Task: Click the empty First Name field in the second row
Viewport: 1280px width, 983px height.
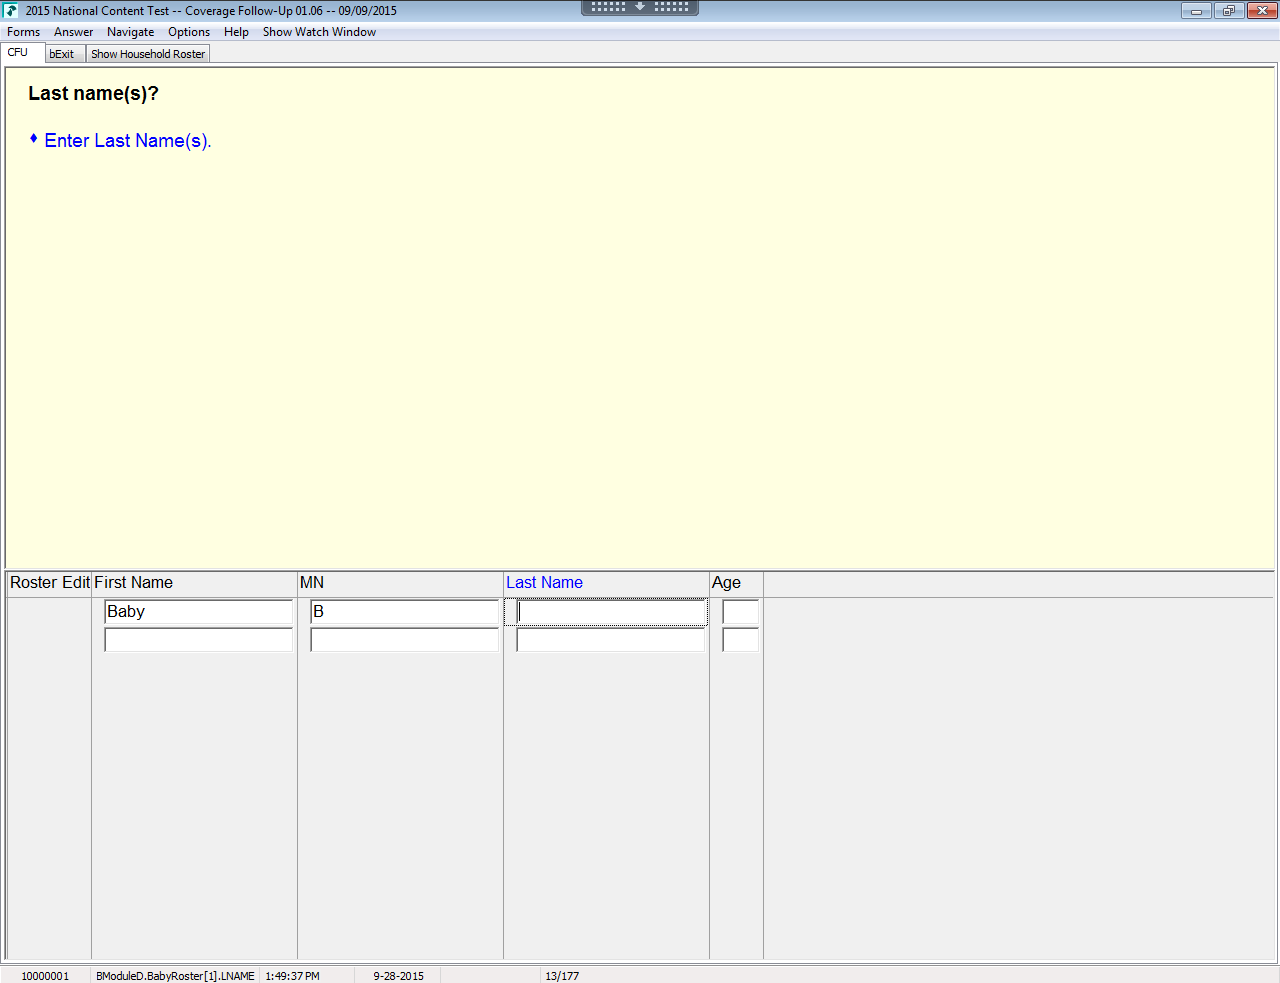Action: tap(199, 640)
